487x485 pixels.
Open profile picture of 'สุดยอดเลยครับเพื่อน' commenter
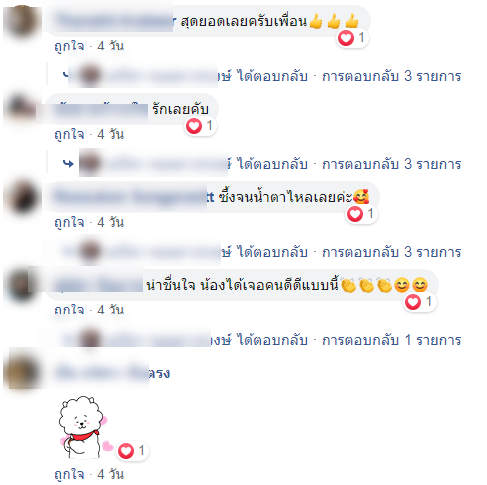pos(22,21)
